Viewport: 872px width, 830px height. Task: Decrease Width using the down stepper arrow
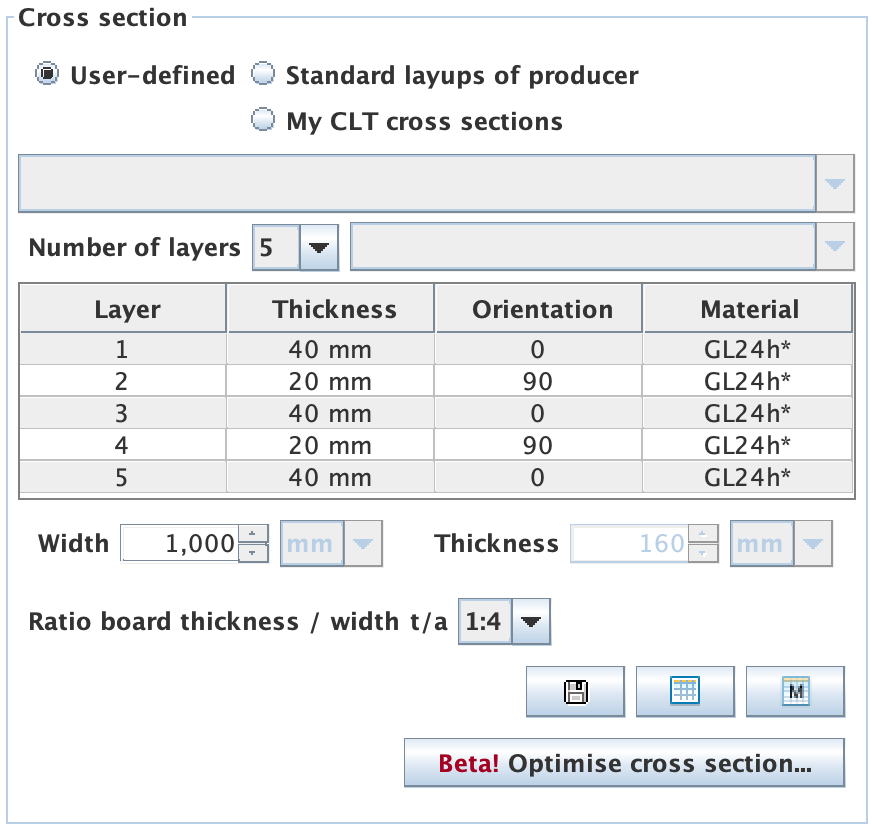255,553
